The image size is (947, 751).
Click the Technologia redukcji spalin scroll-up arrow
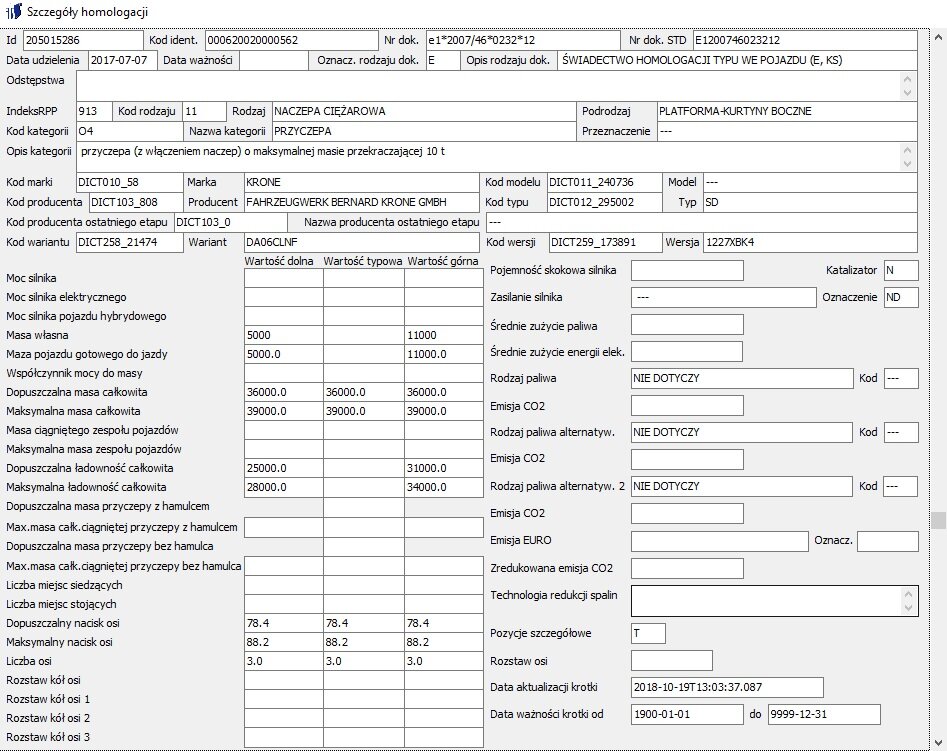tap(908, 595)
